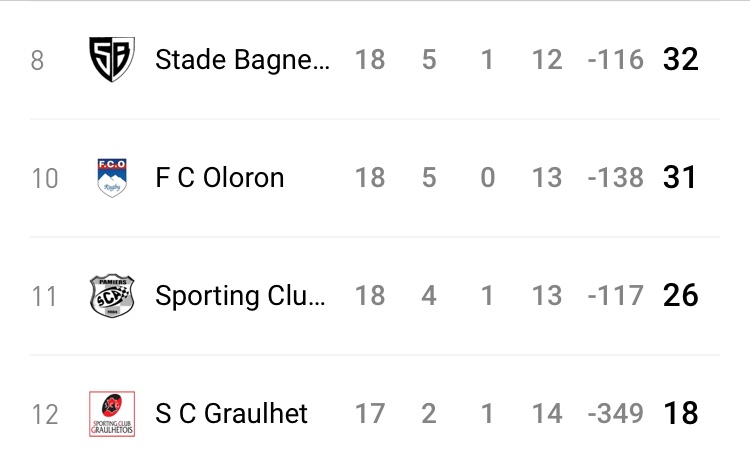
Task: Select the Sporting Clu... team name
Action: (x=240, y=296)
